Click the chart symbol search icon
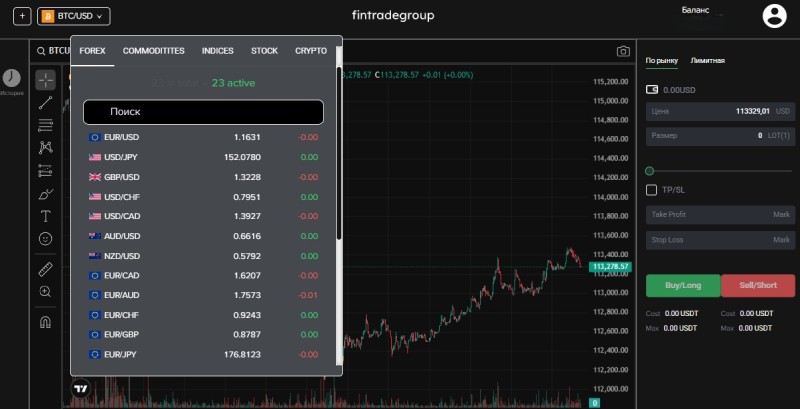This screenshot has height=409, width=800. point(40,51)
